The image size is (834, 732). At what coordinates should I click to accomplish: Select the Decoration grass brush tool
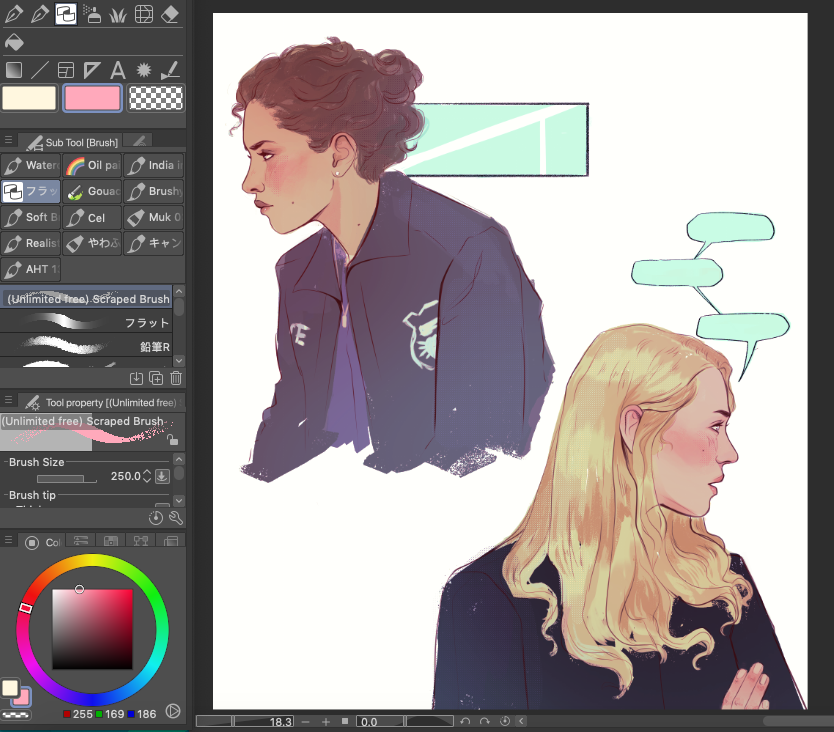118,14
